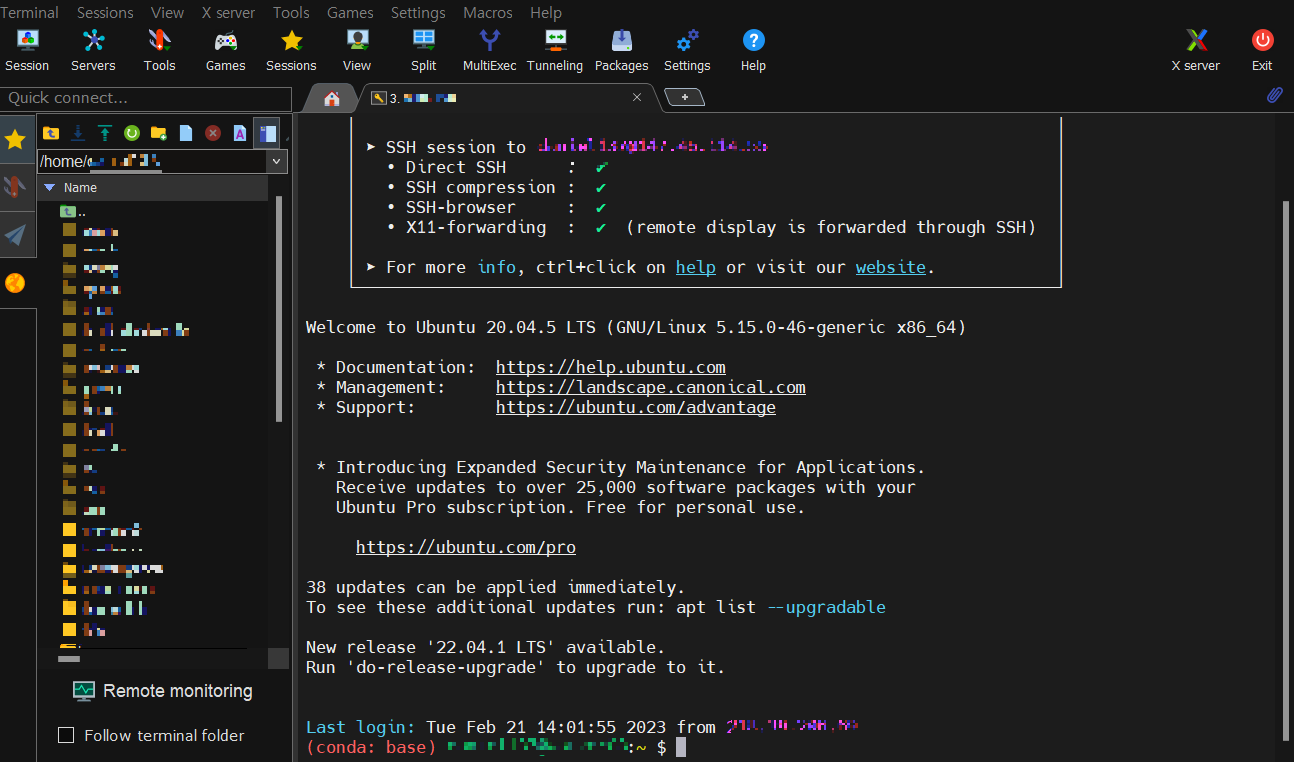Image resolution: width=1294 pixels, height=762 pixels.
Task: Open the Packages toolbar button
Action: 622,50
